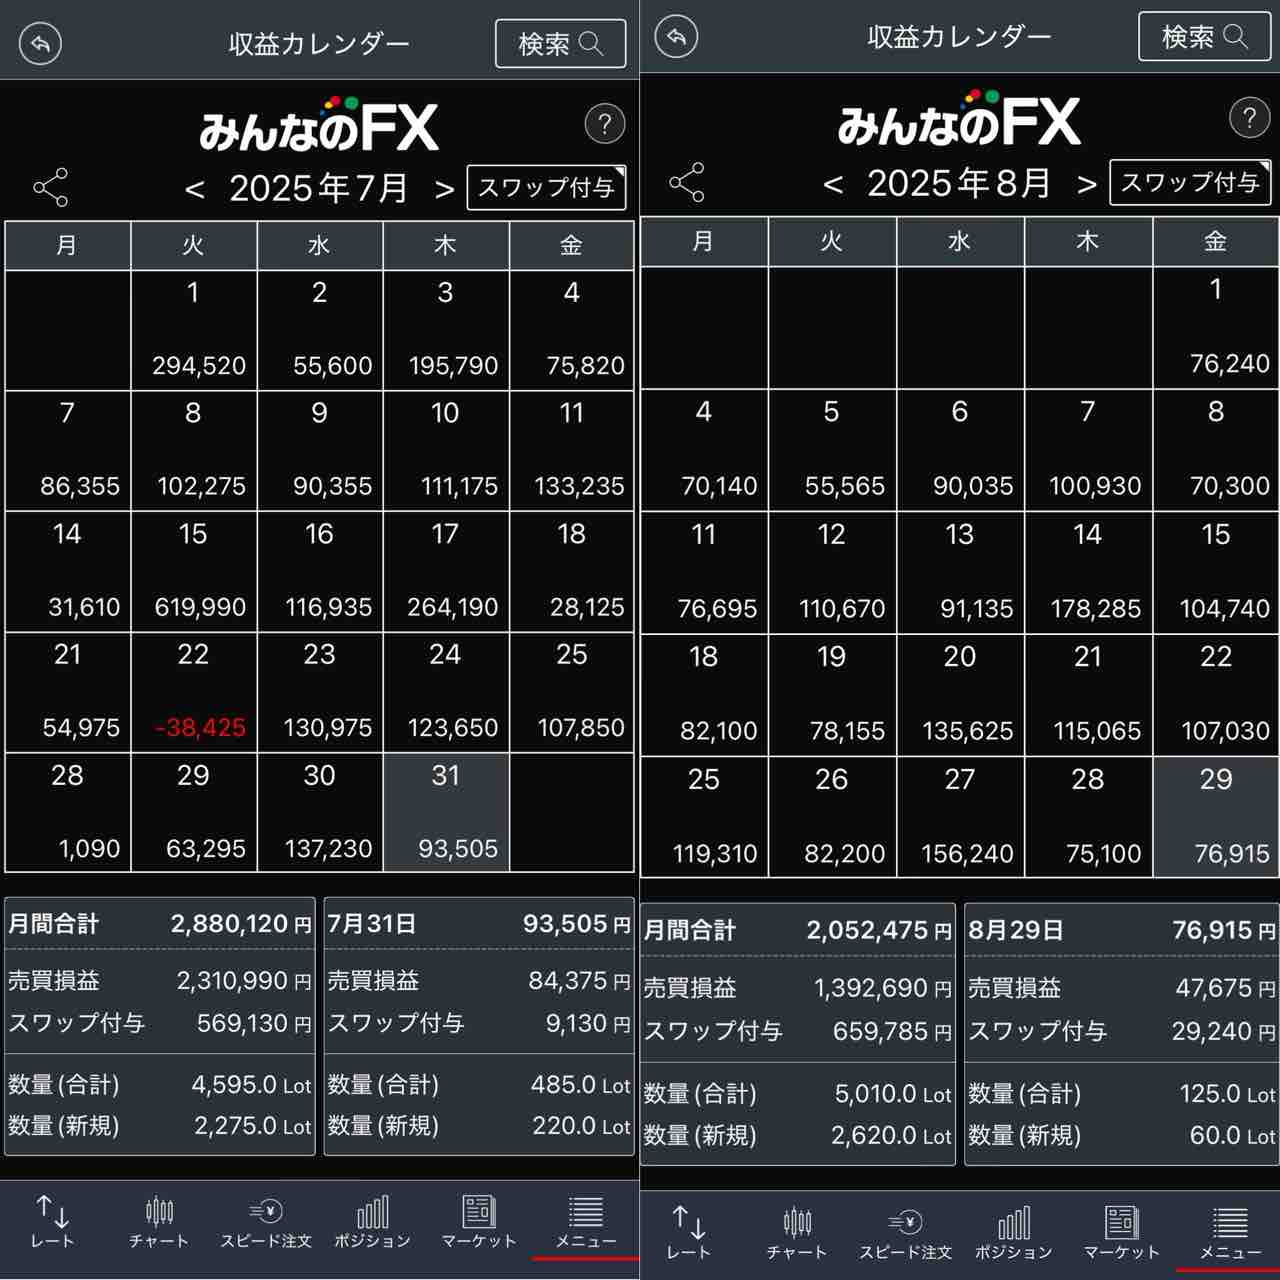Go to previous month from 2025年7月
Viewport: 1280px width, 1280px height.
[x=195, y=189]
